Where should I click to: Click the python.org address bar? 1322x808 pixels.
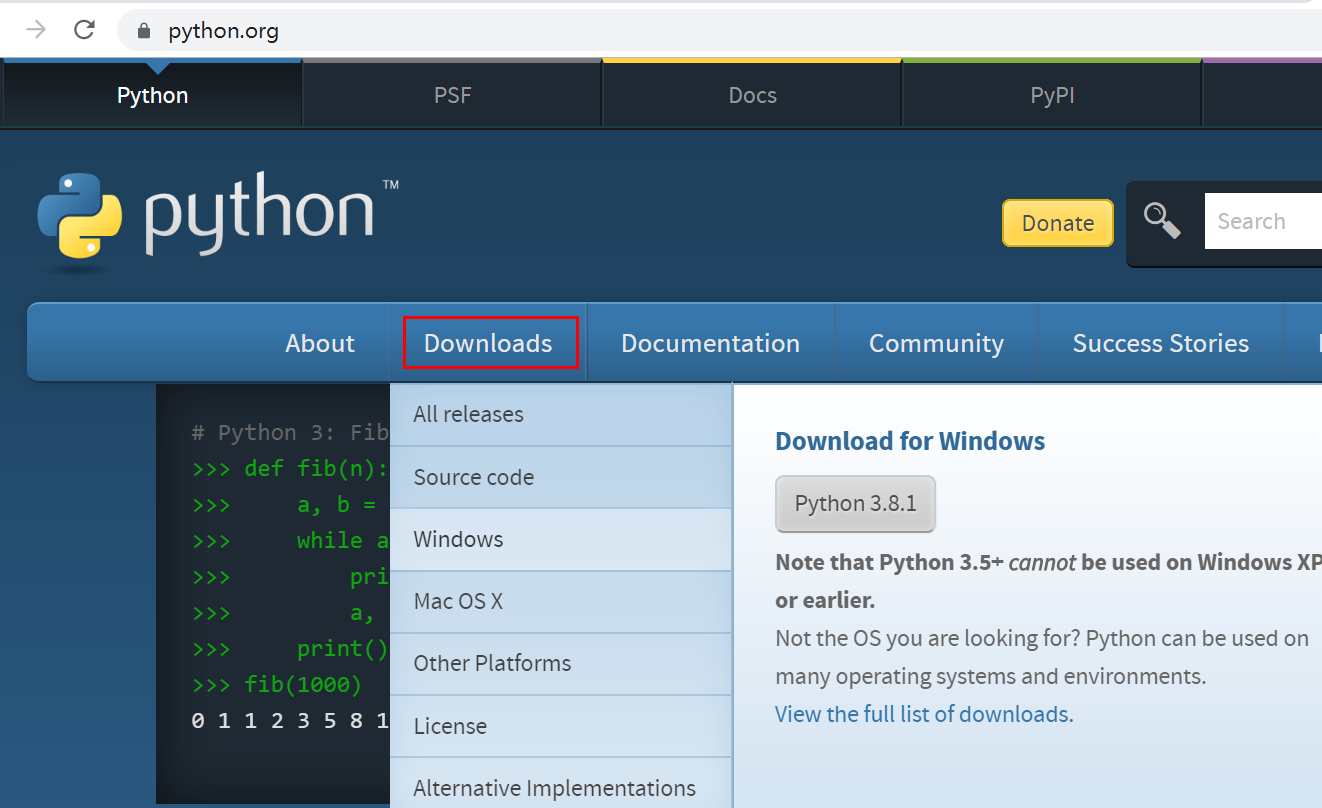(x=720, y=30)
